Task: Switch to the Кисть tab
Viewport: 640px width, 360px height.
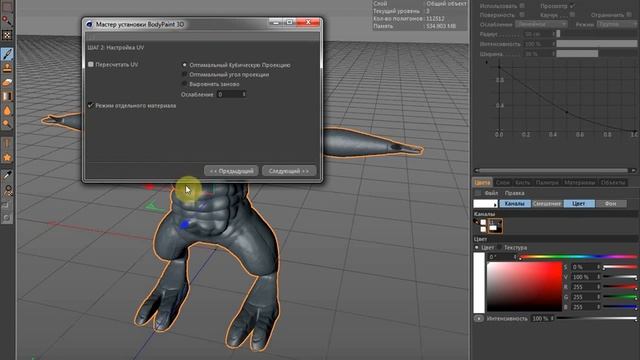Action: pos(522,182)
